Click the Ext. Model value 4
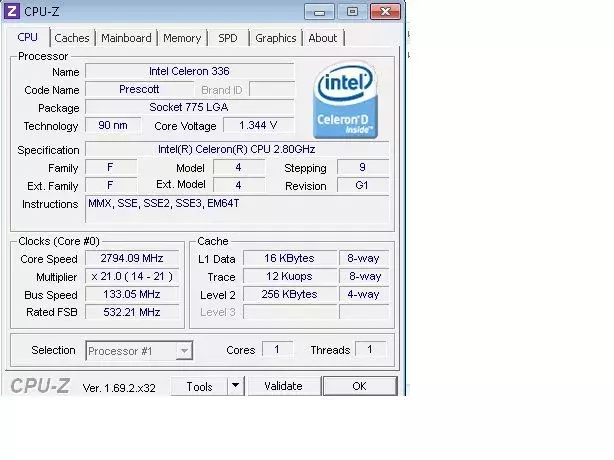Screen dimensions: 614x460 [x=239, y=185]
